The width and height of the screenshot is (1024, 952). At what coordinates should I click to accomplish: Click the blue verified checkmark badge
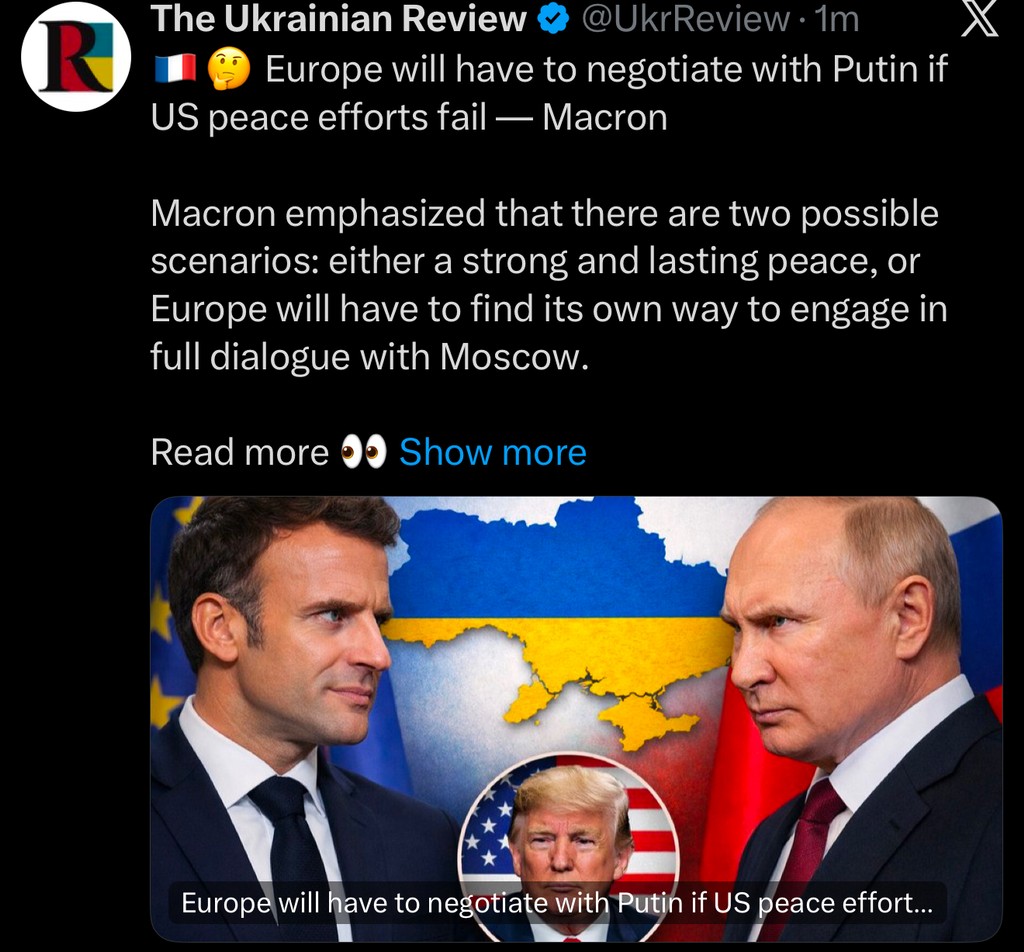(x=553, y=20)
